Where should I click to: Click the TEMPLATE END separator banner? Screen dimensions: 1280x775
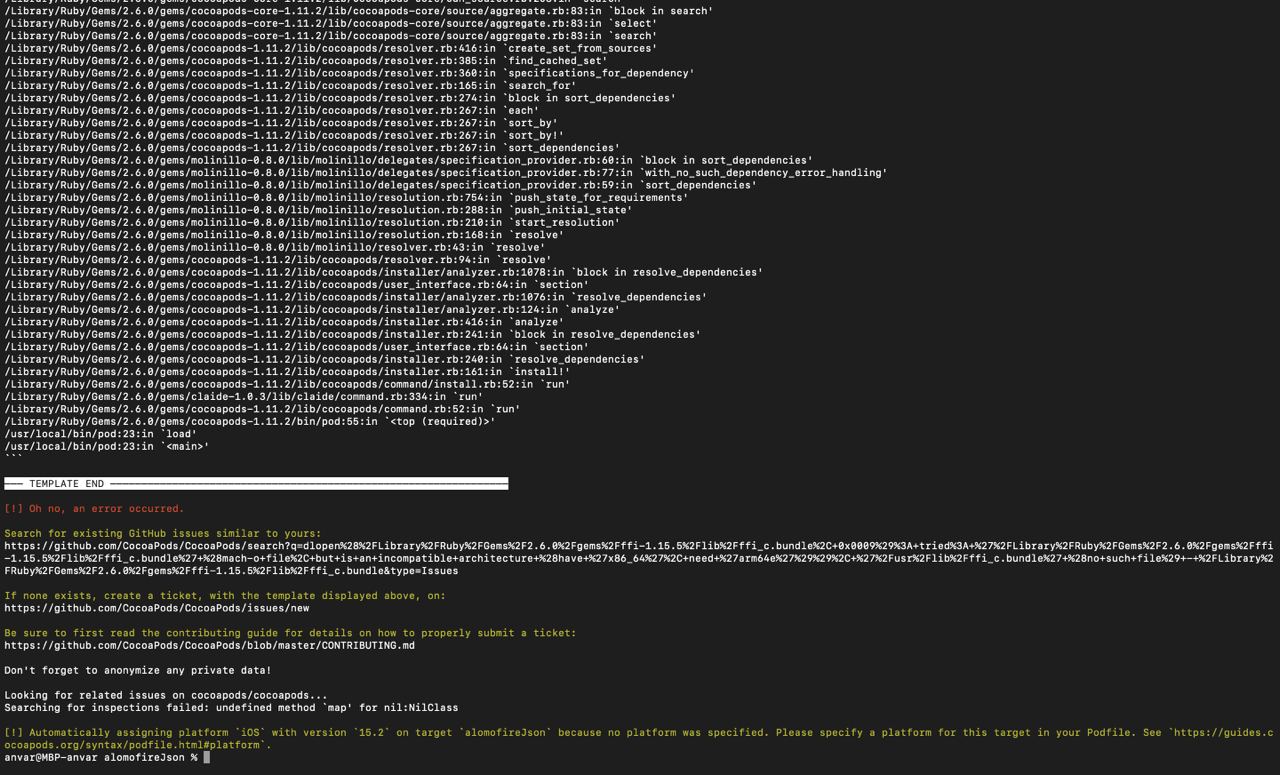[256, 483]
